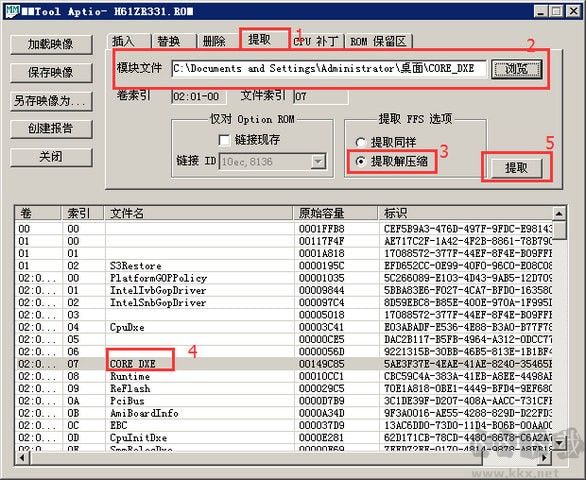Viewport: 586px width, 480px height.
Task: Click the 浏览 (Browse) button
Action: (516, 69)
